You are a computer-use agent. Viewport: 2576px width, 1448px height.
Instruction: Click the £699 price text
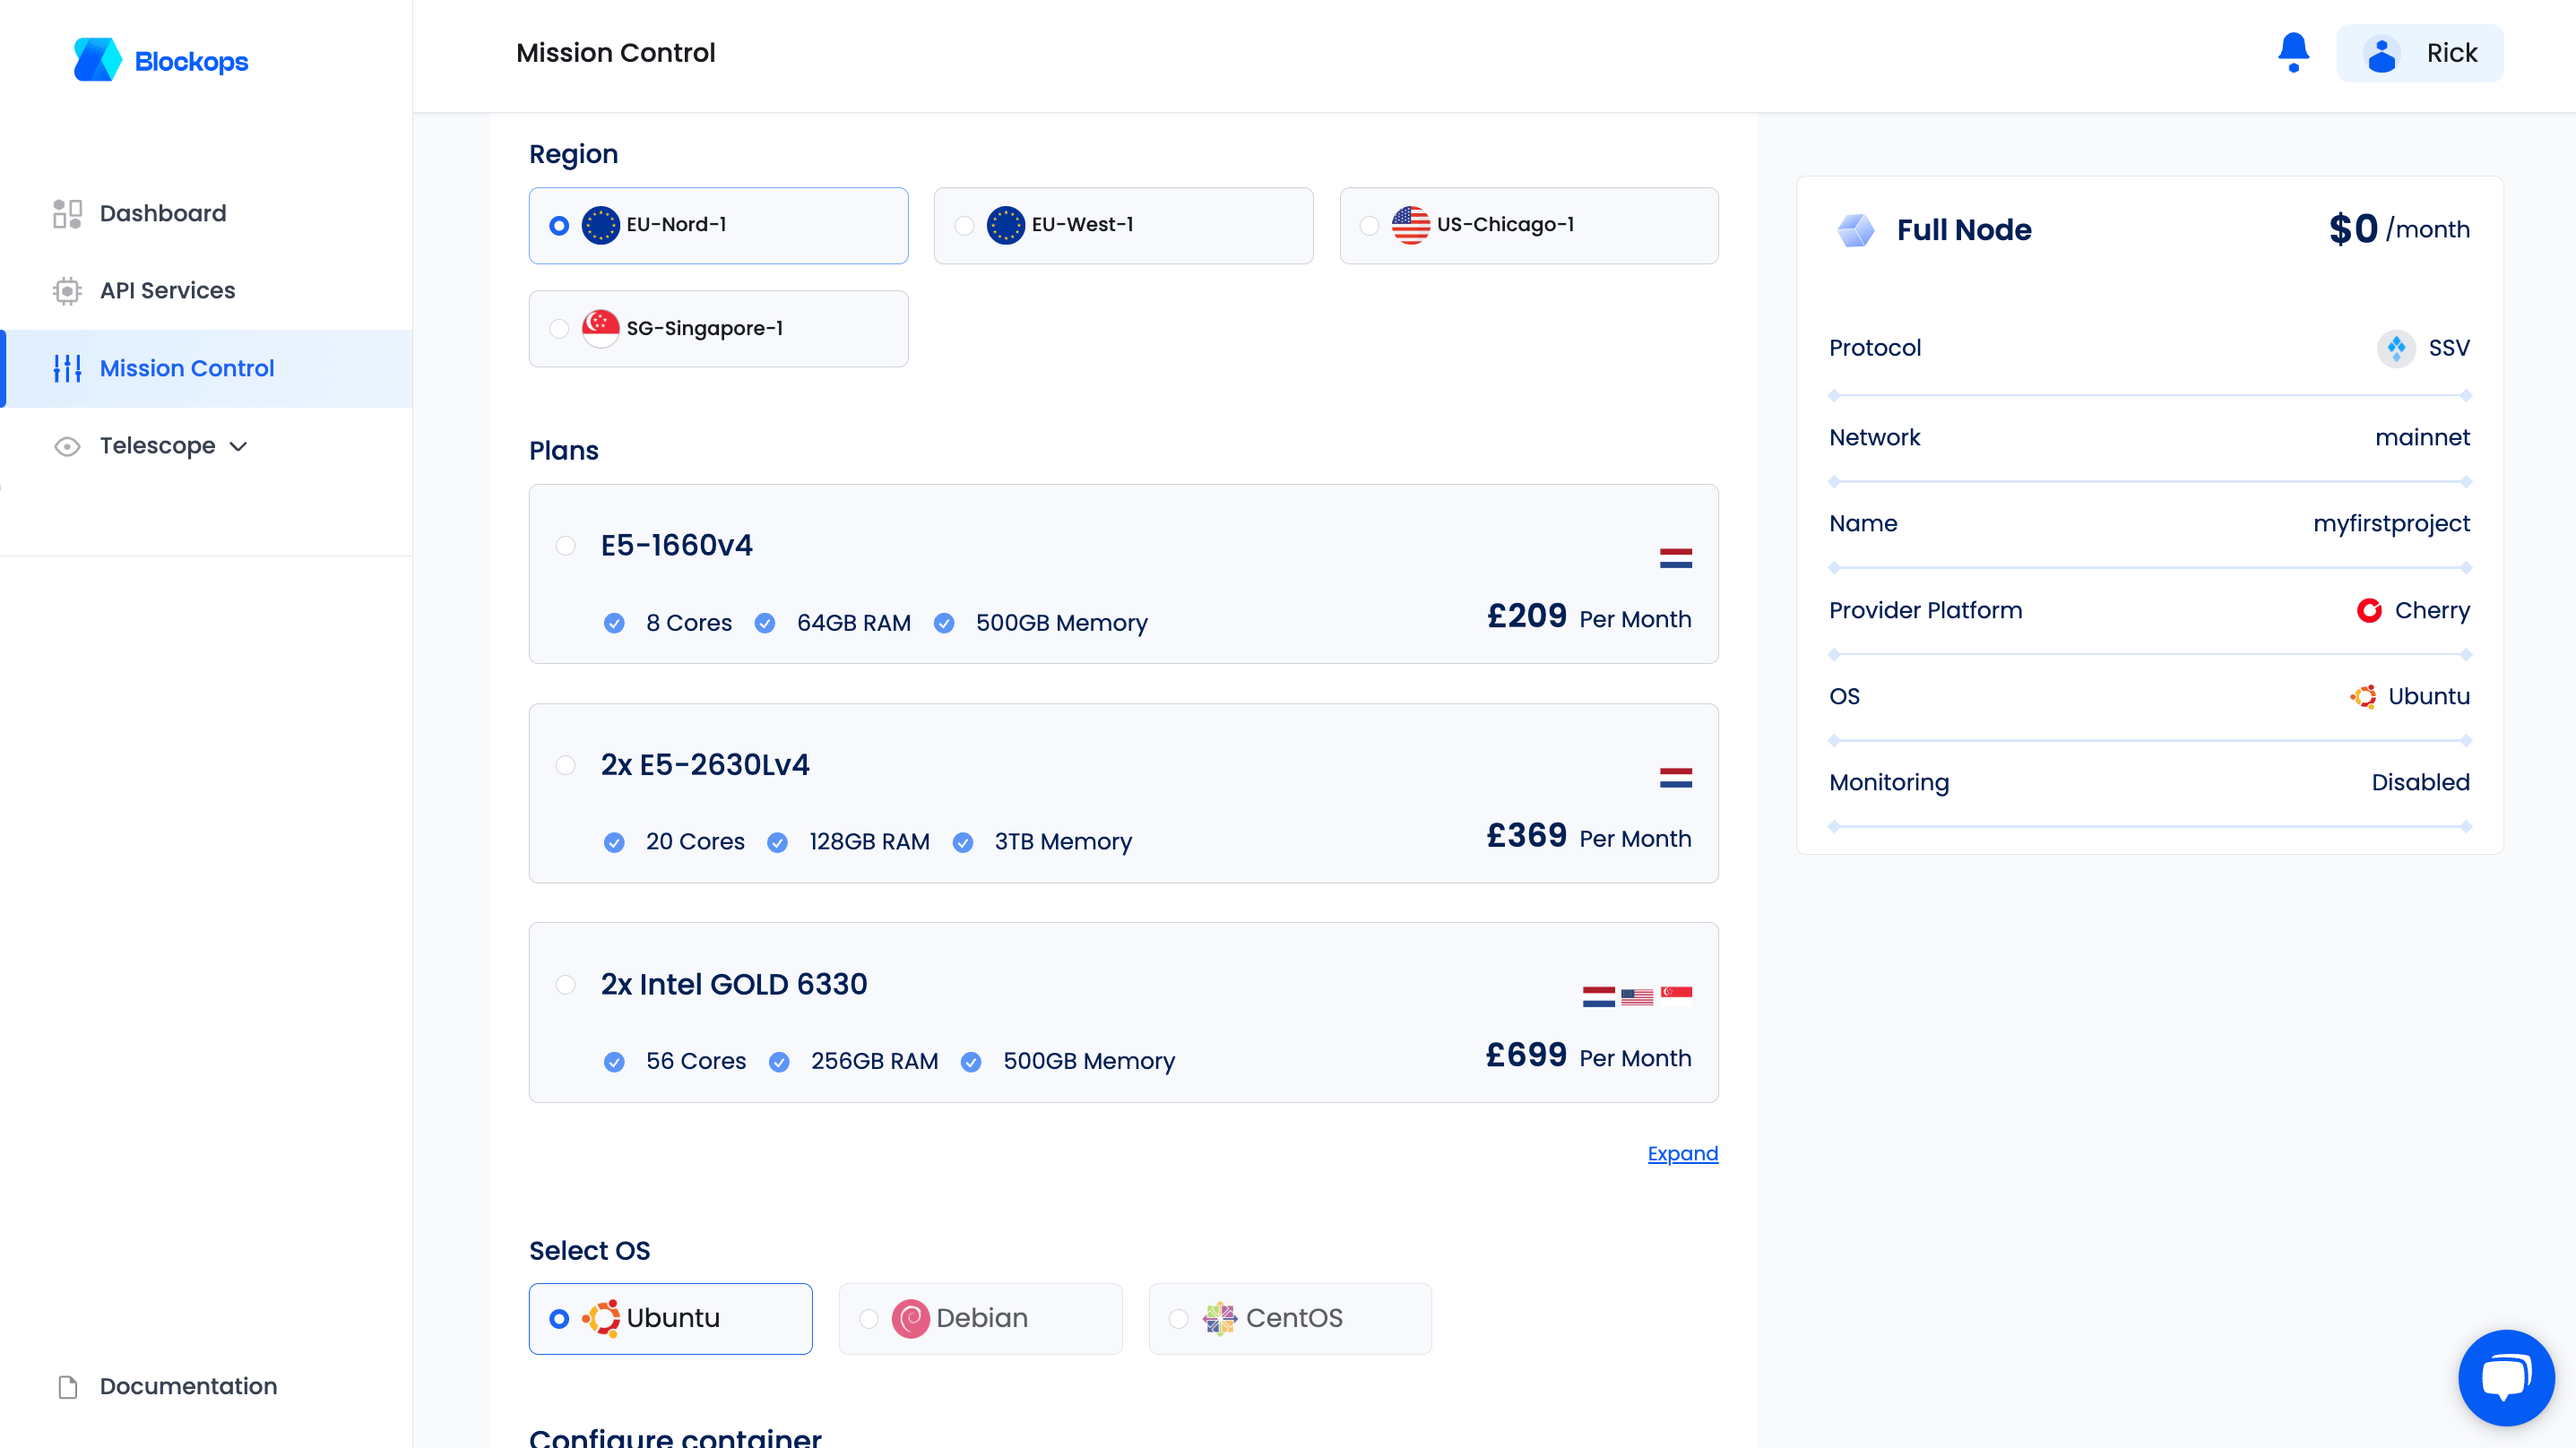(1526, 1055)
